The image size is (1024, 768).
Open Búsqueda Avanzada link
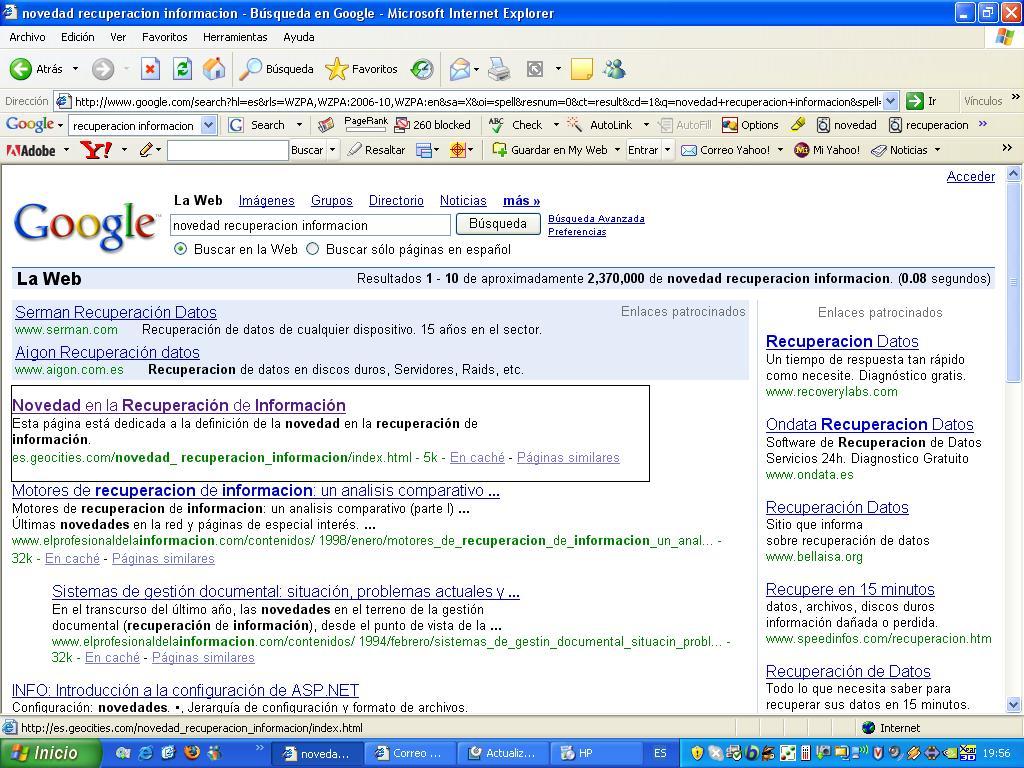[596, 219]
